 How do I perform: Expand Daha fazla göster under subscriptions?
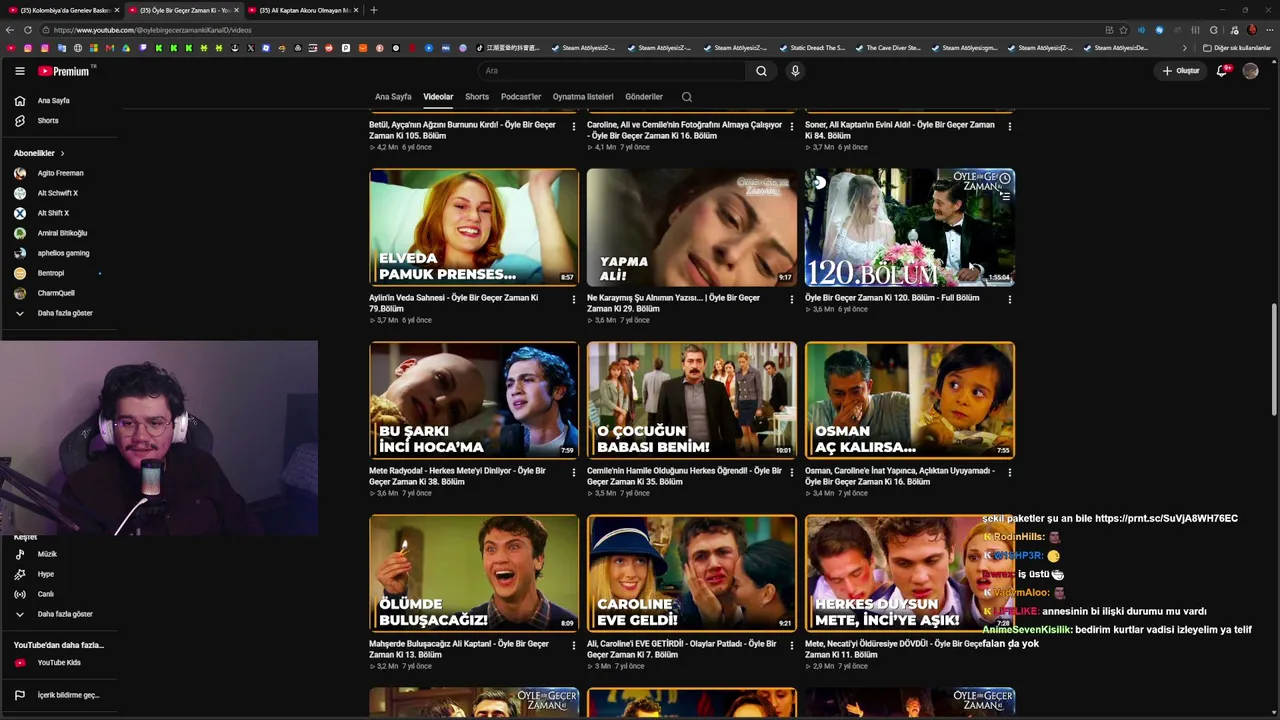coord(65,313)
